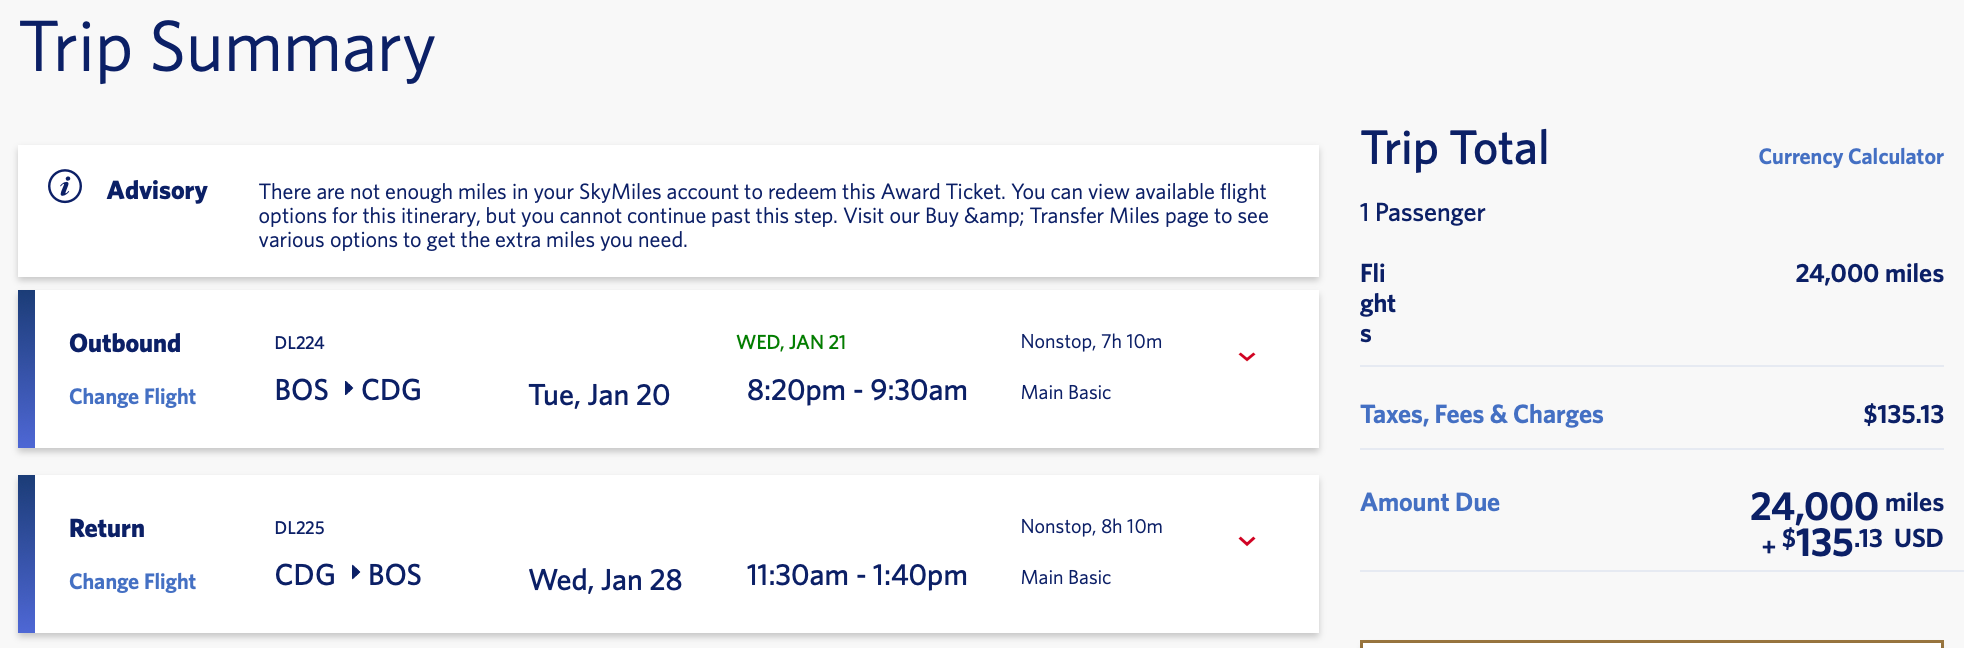Image resolution: width=1964 pixels, height=648 pixels.
Task: Click the DL224 flight number
Action: tap(299, 343)
